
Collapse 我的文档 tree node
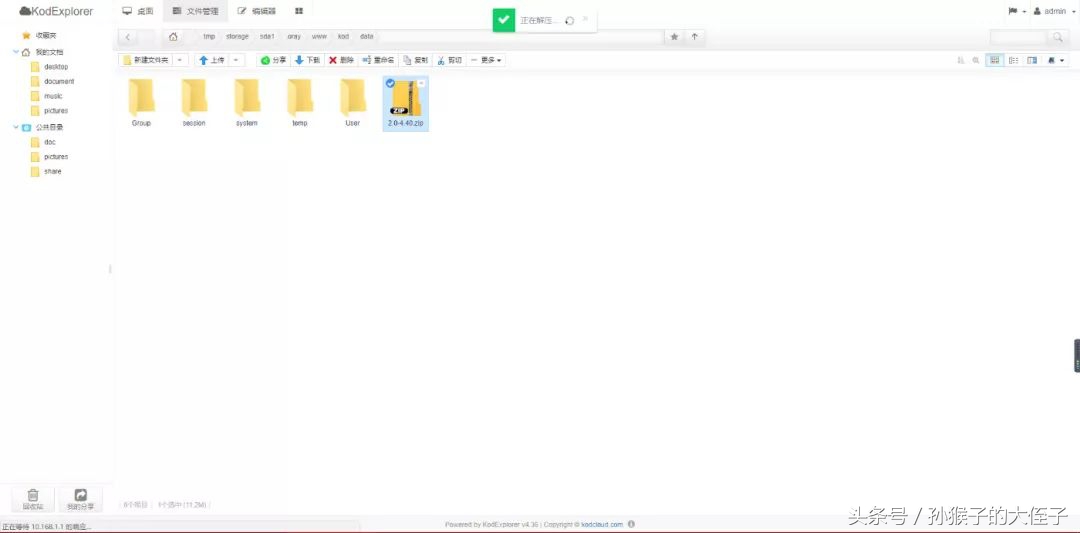[16, 52]
